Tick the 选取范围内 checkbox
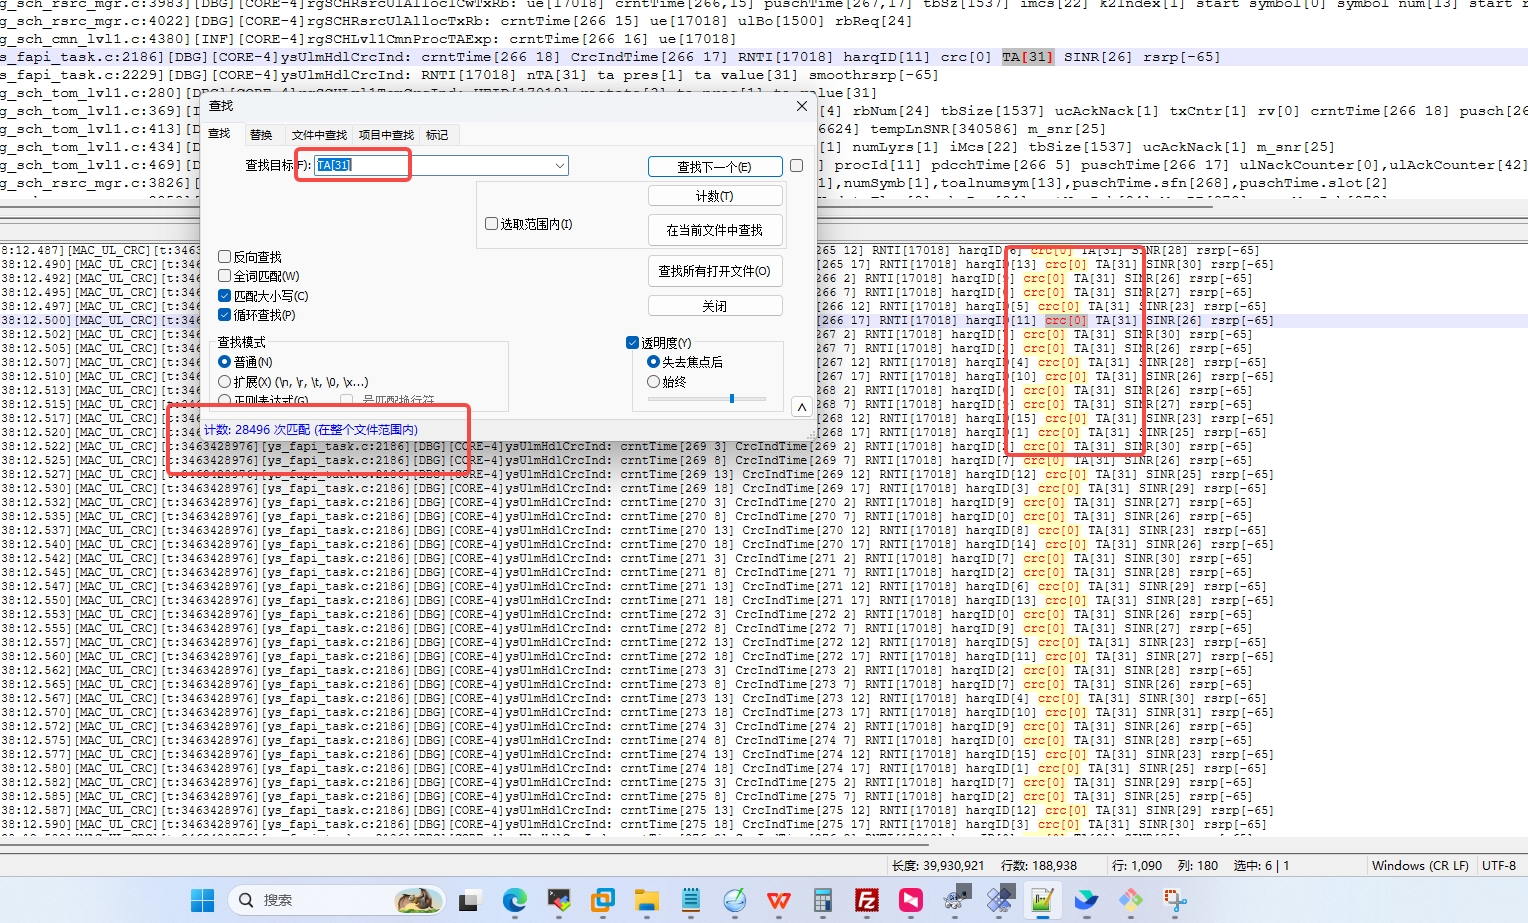 point(492,224)
